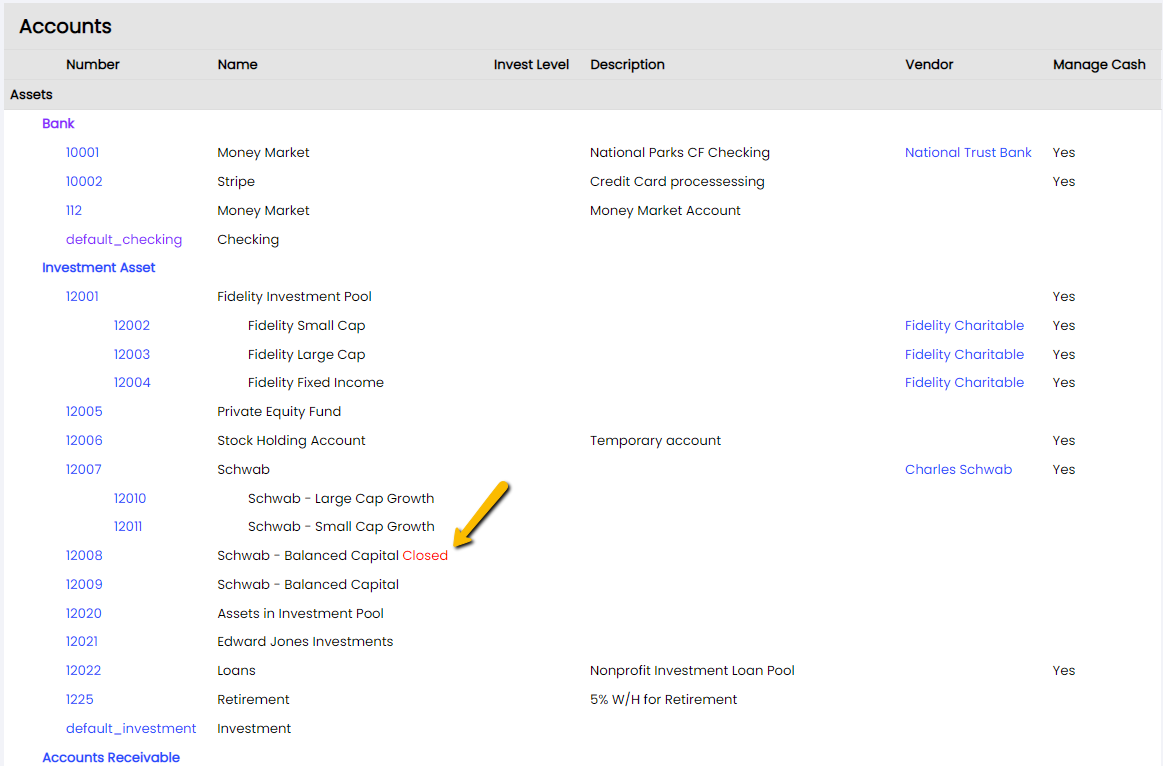Select the Private Equity Fund name

click(279, 411)
